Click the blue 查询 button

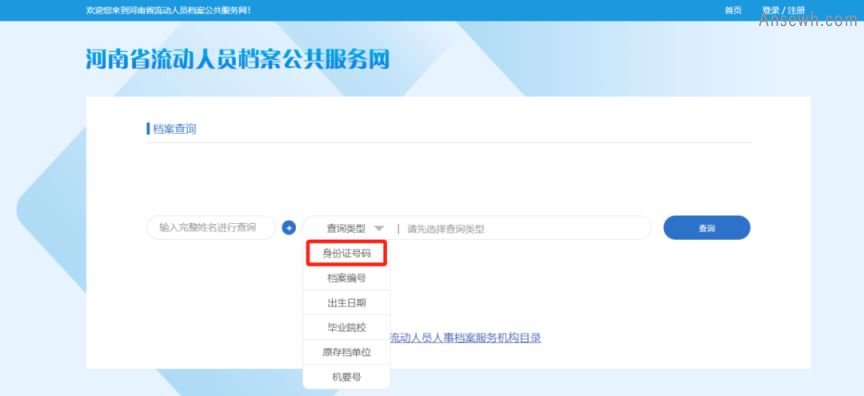pos(707,227)
